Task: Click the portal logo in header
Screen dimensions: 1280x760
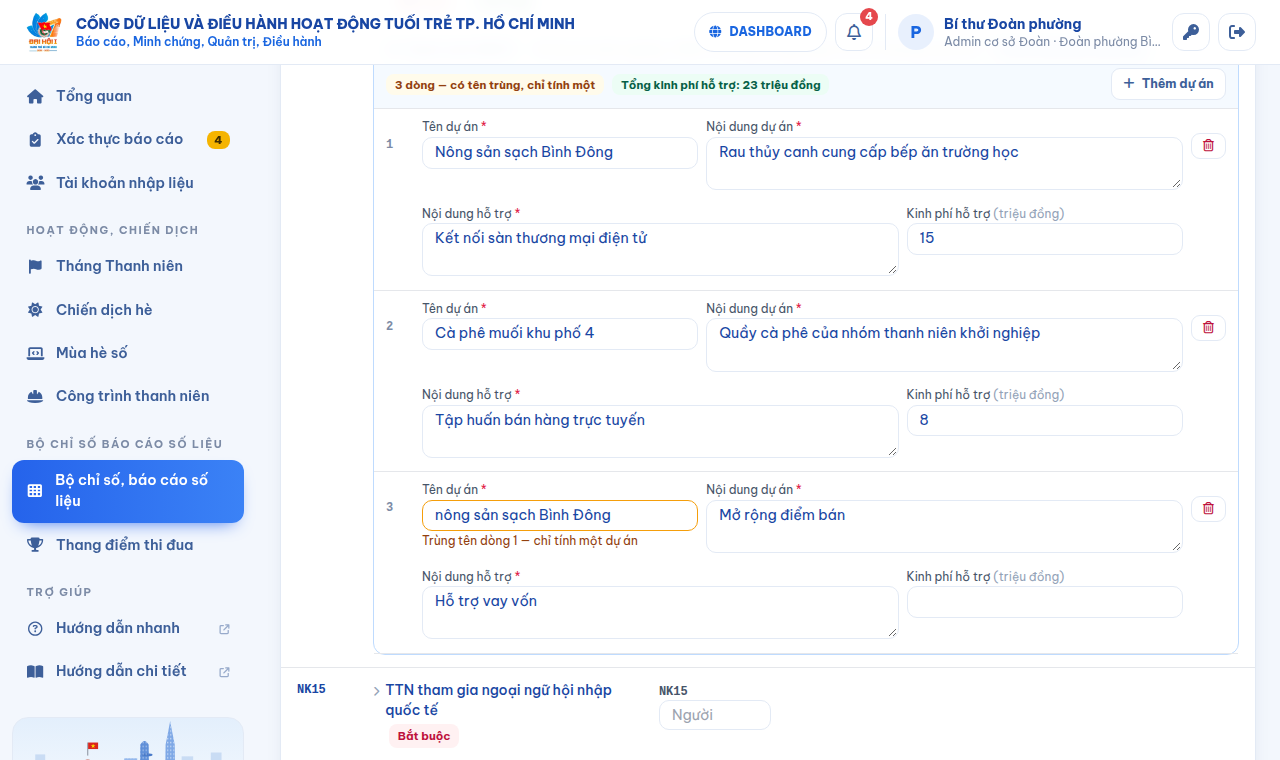Action: tap(44, 32)
